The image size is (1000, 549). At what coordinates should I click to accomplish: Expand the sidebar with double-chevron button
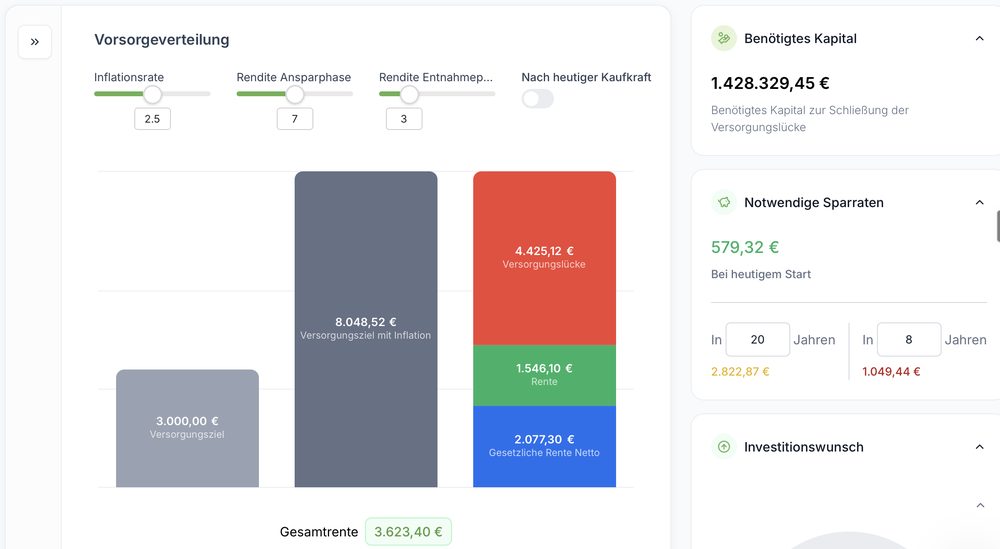click(34, 42)
